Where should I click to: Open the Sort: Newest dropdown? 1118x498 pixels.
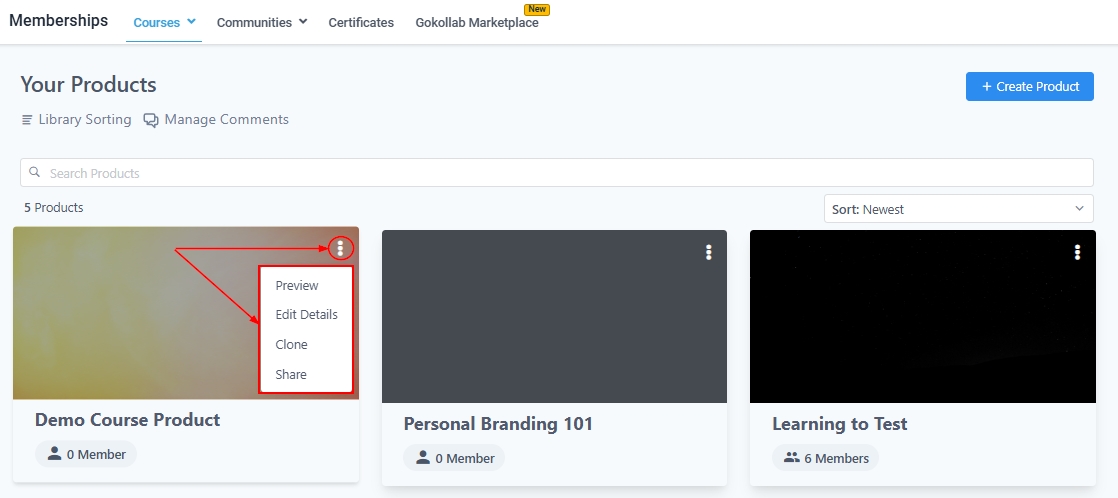(957, 209)
